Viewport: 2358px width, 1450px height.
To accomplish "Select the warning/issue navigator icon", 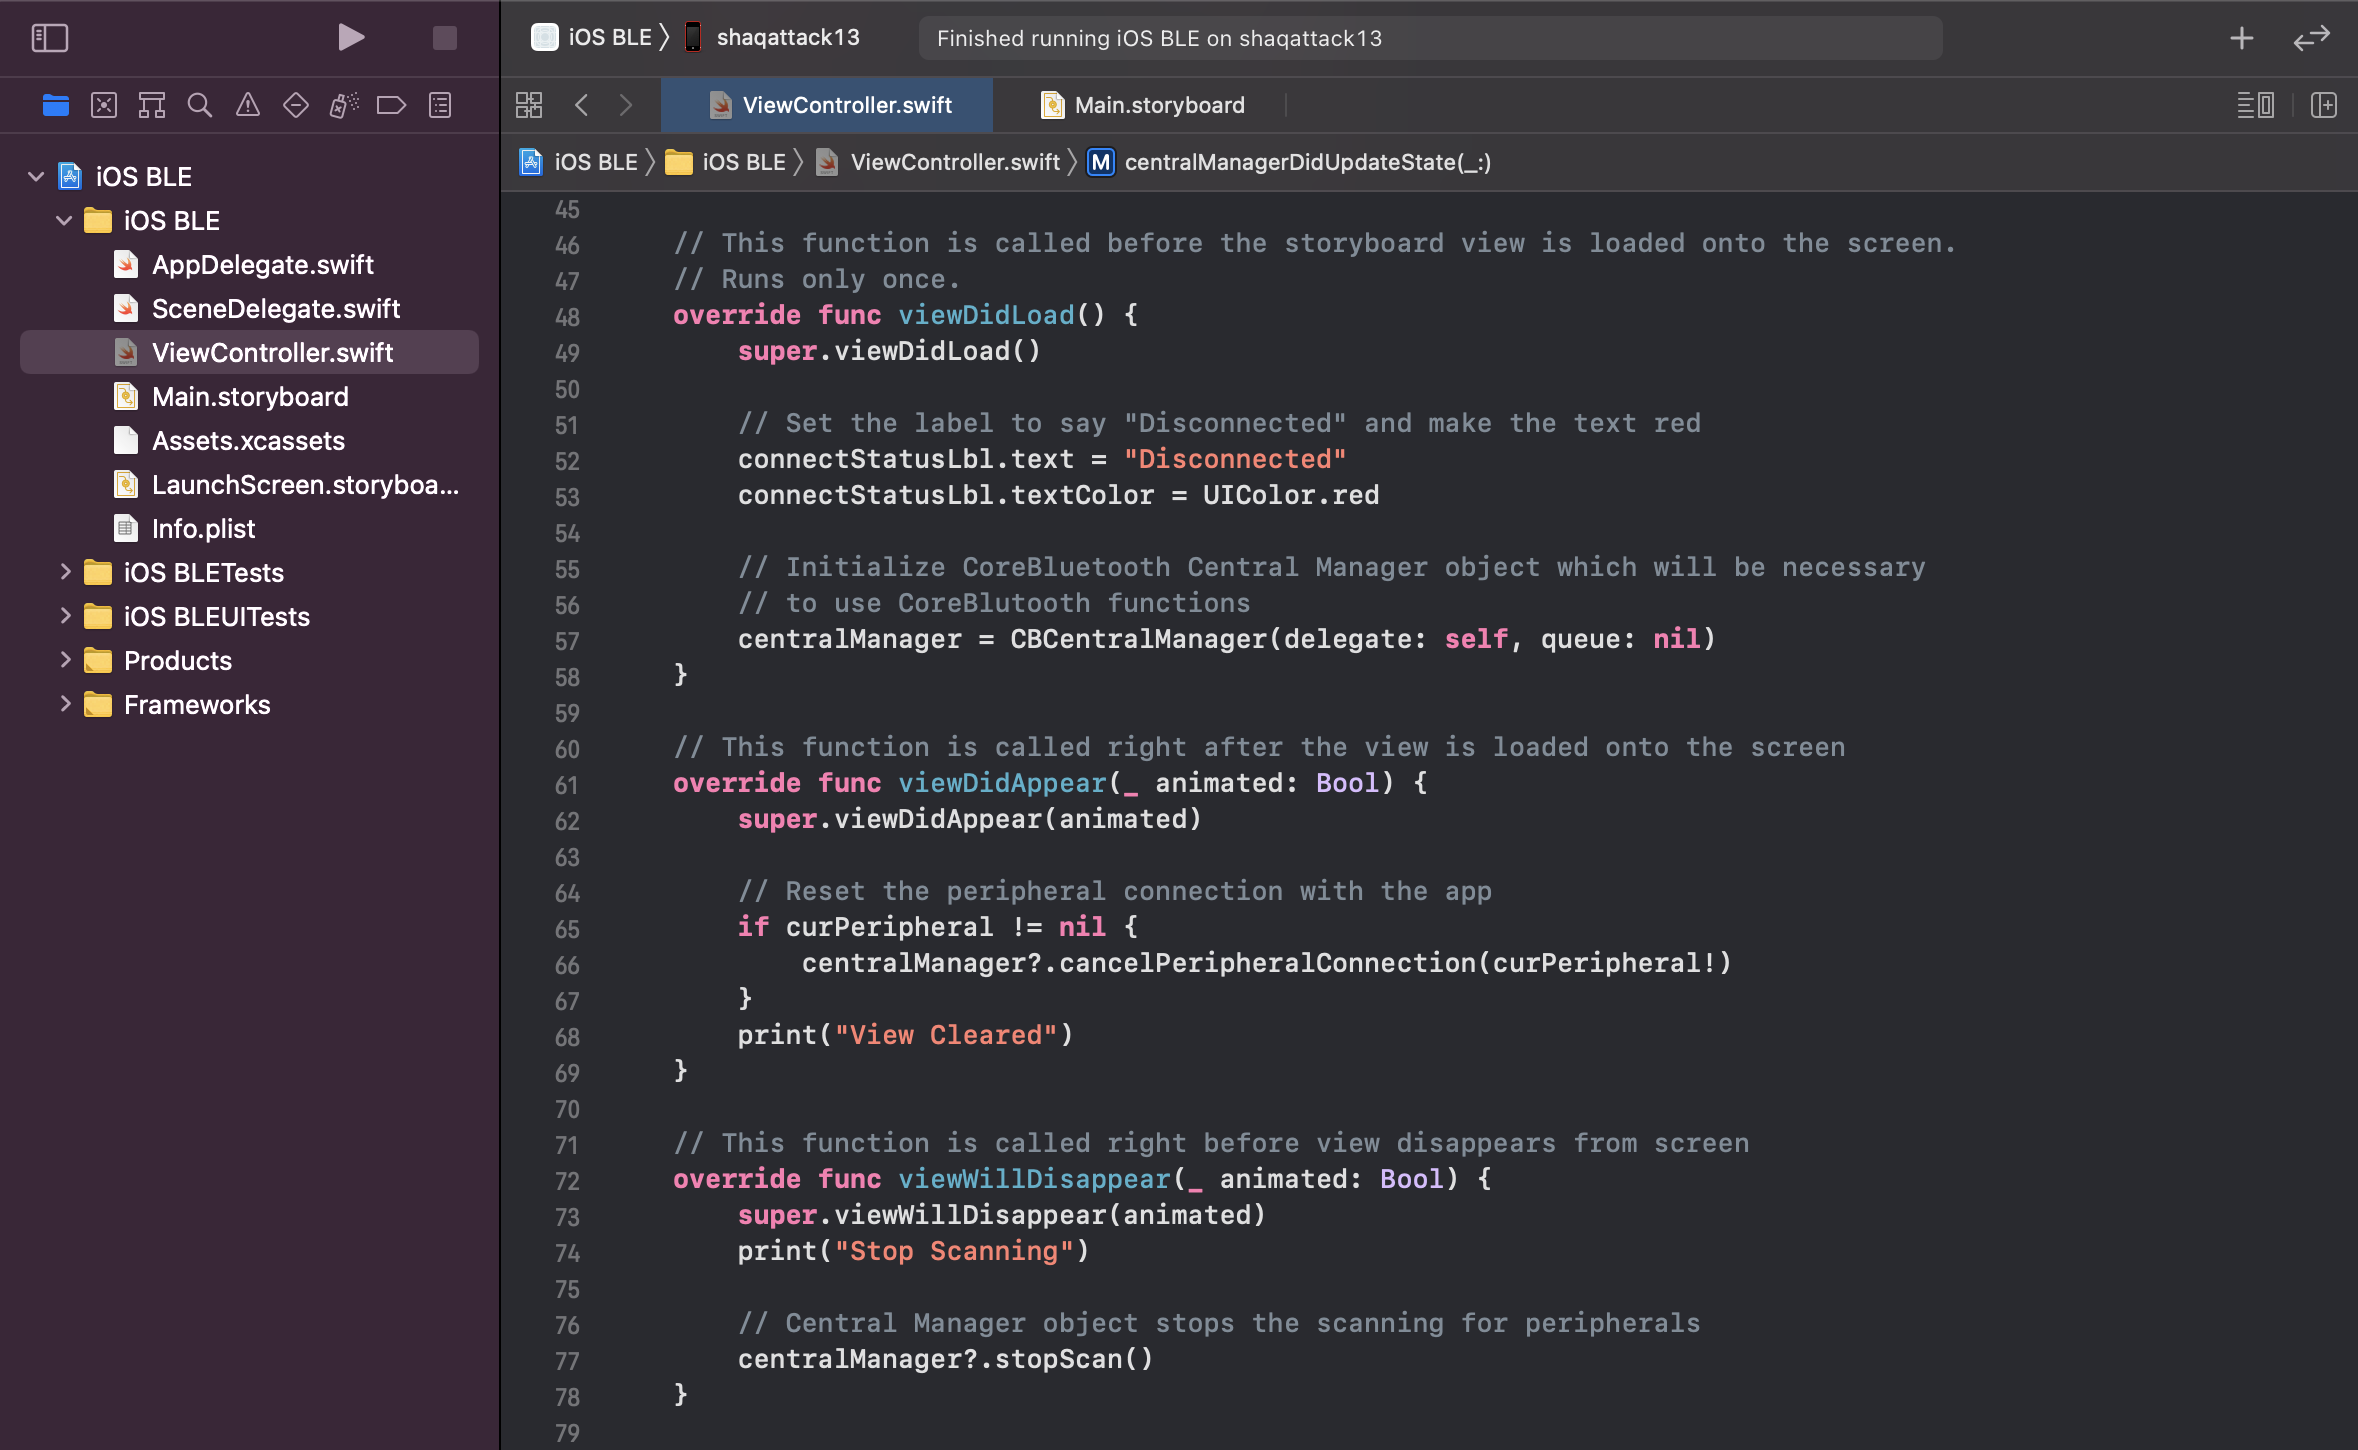I will point(246,106).
